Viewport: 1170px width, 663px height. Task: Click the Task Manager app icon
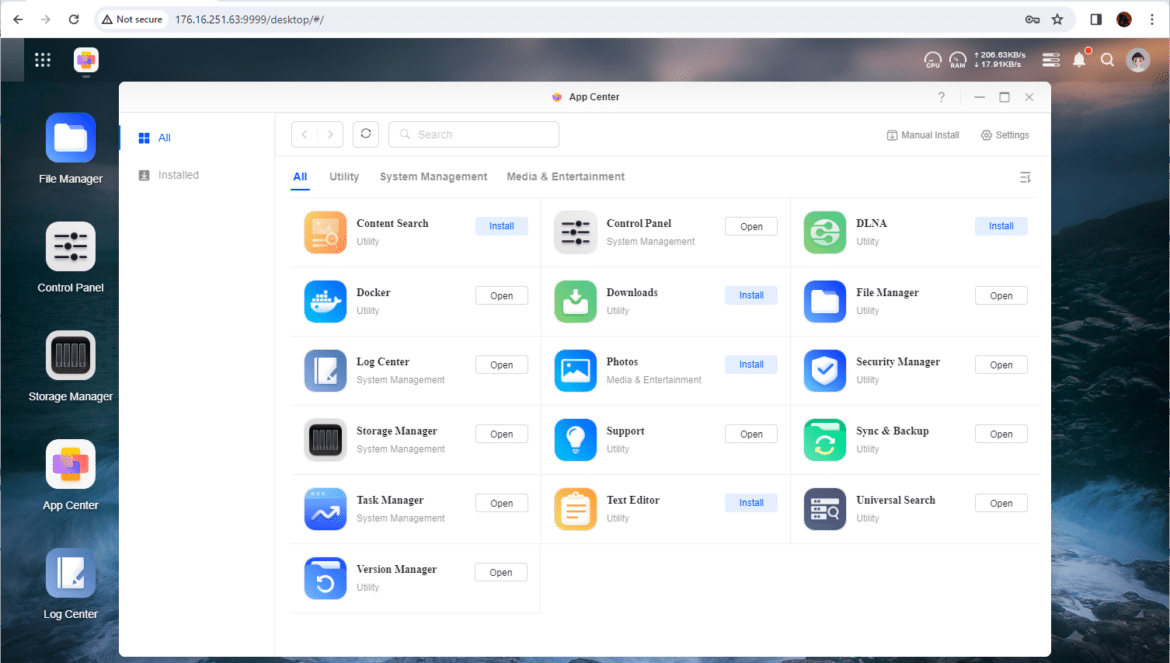coord(325,509)
